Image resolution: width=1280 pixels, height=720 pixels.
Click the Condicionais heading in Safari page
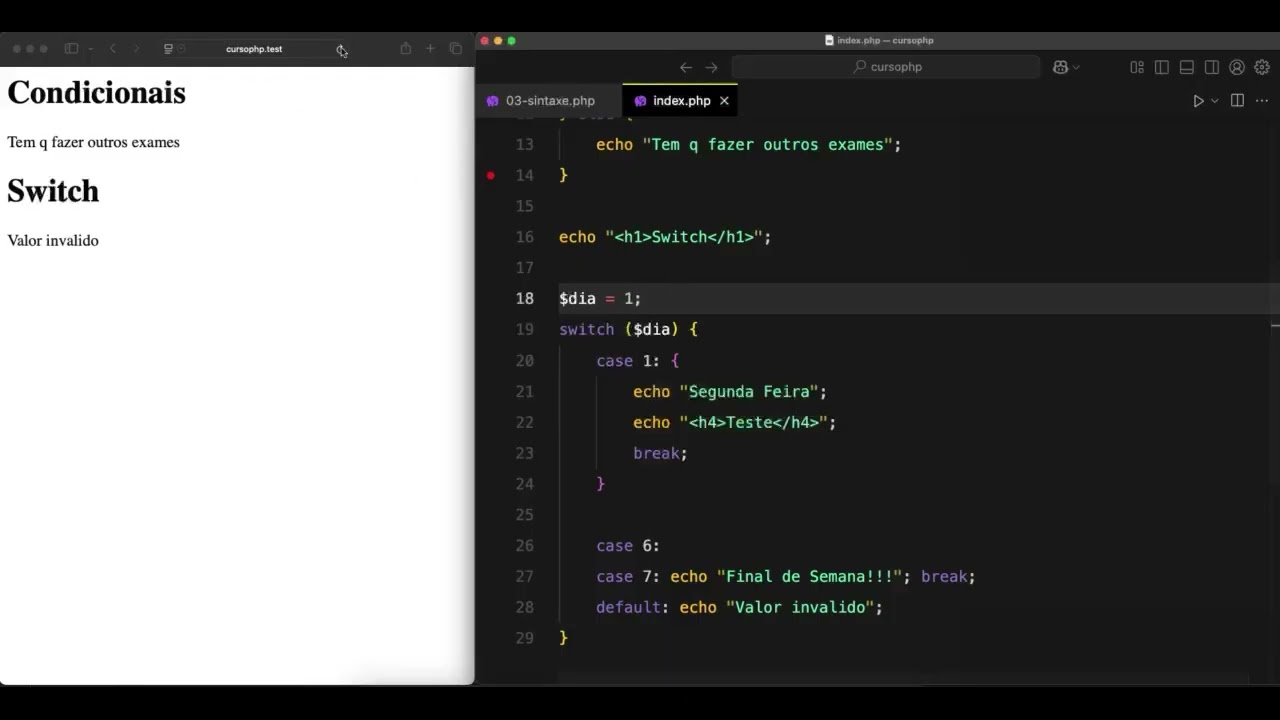click(x=96, y=92)
